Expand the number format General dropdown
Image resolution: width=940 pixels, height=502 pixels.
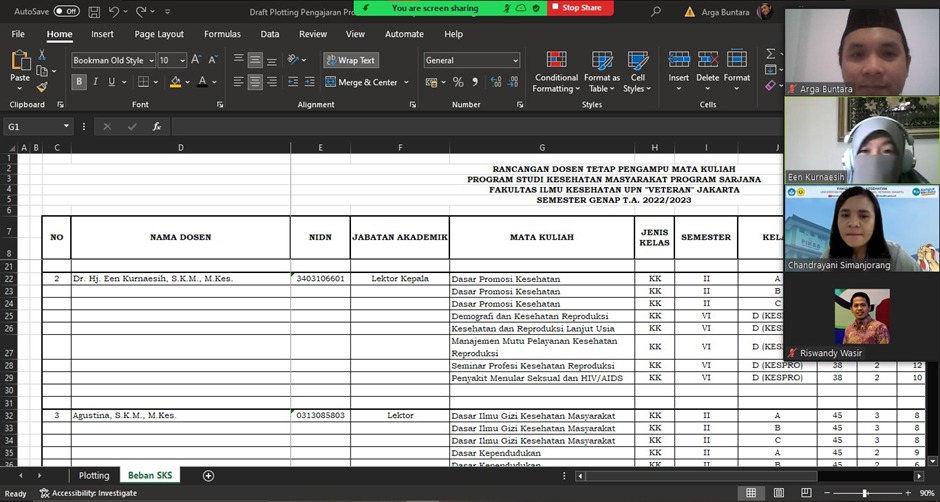pyautogui.click(x=515, y=60)
